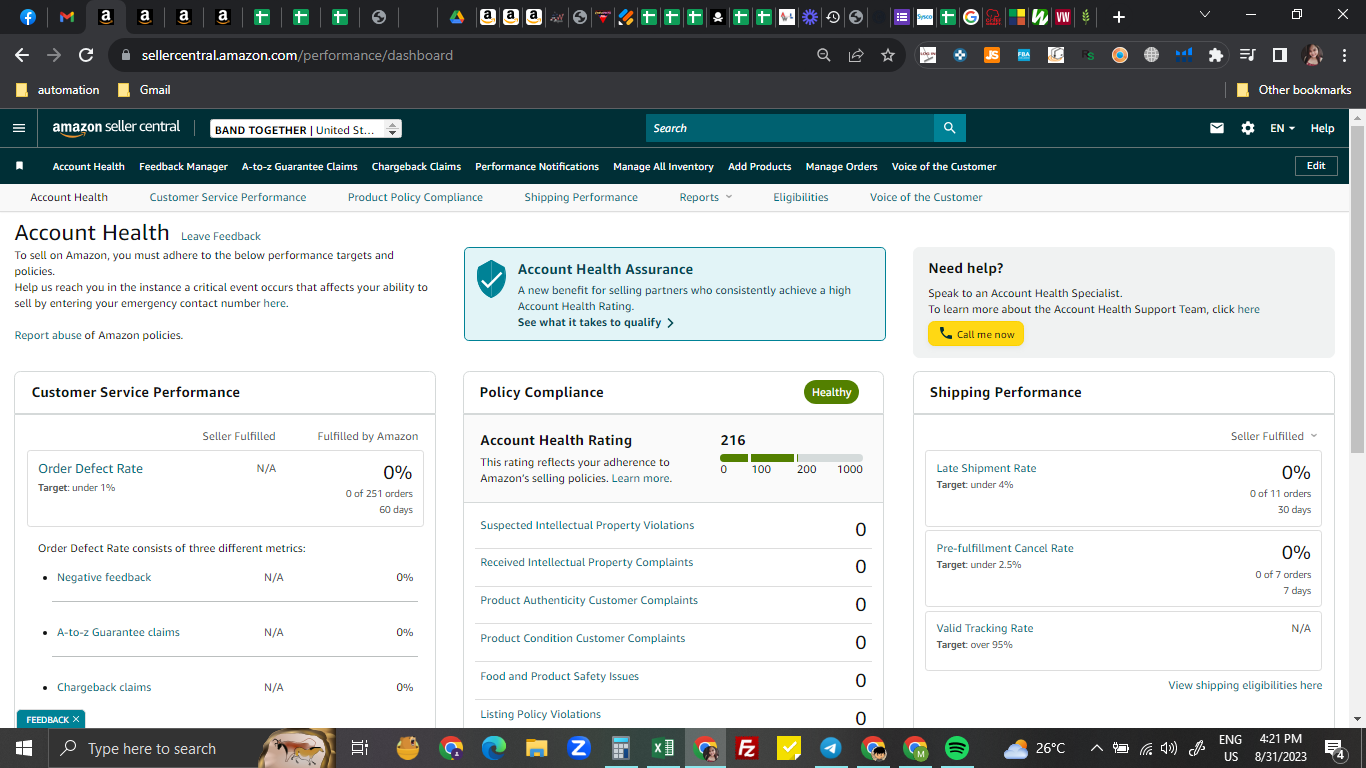Open the marketplace selector BAND TOGETHER dropdown

pyautogui.click(x=306, y=129)
